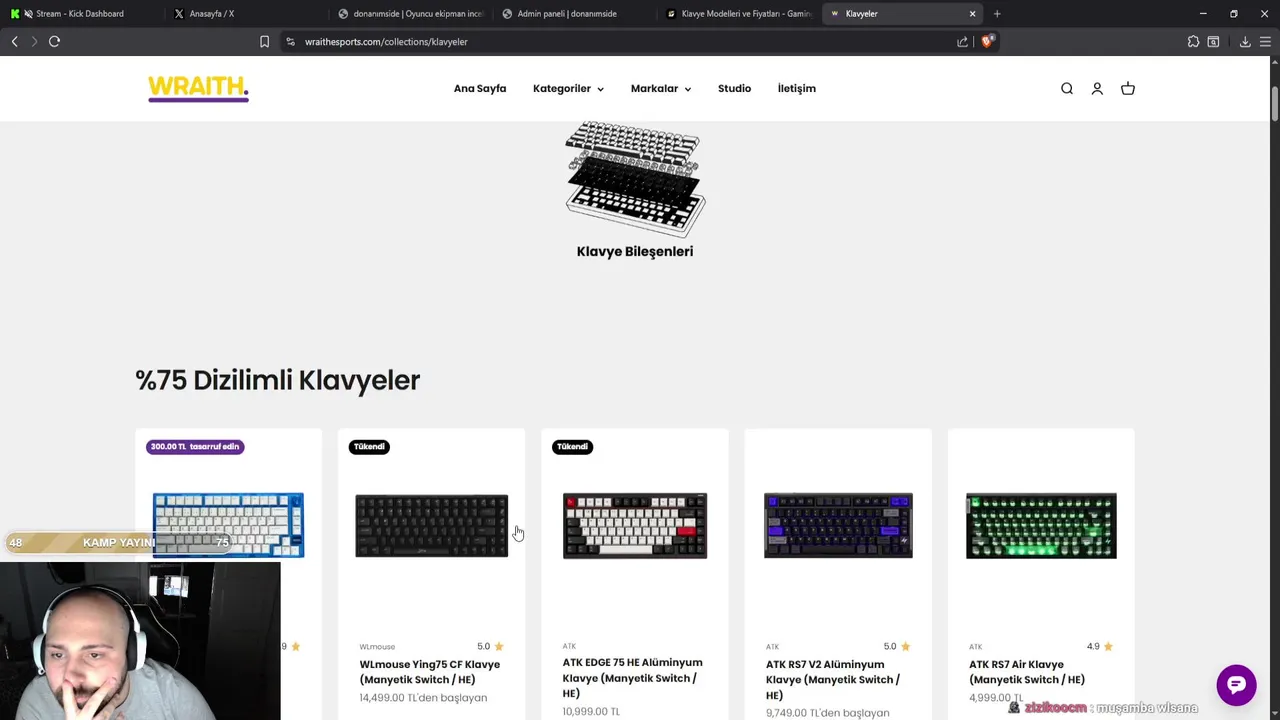Close the Klavyeler tab
The width and height of the screenshot is (1280, 720).
coord(972,14)
